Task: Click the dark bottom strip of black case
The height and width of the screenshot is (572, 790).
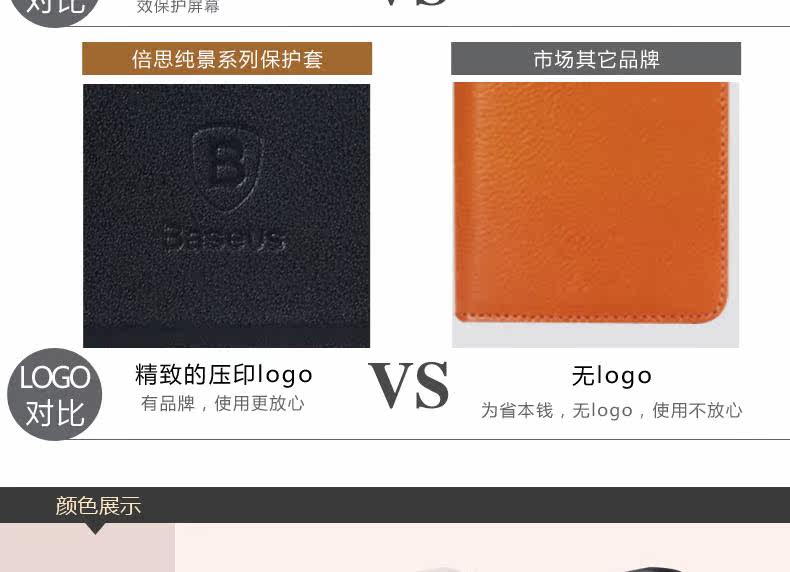Action: pos(227,334)
